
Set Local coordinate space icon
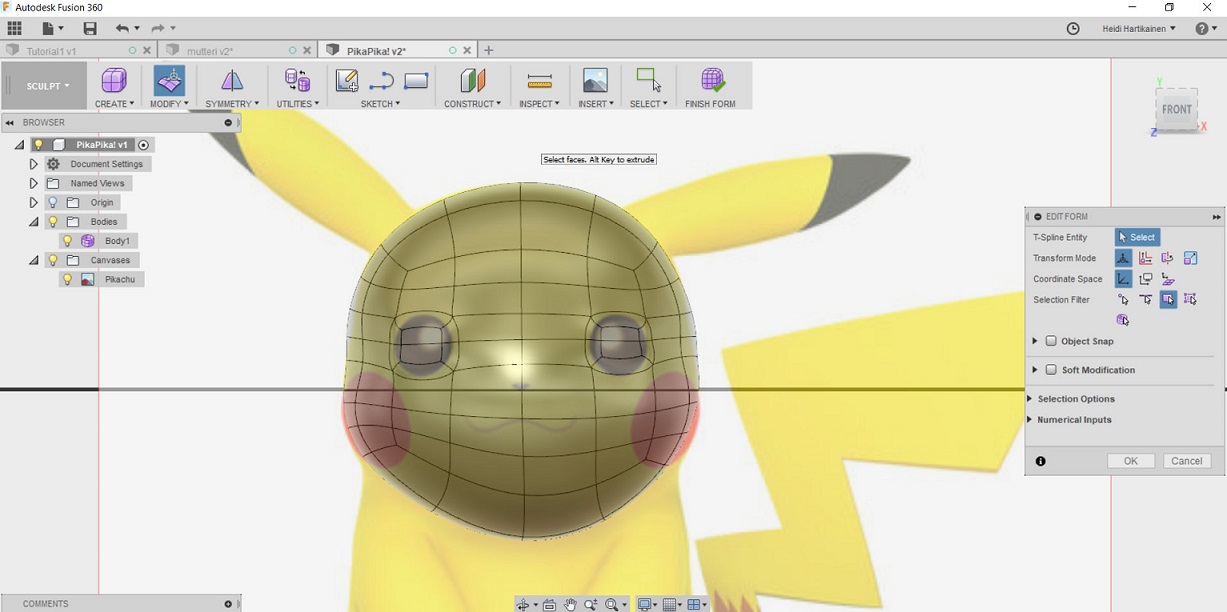[1167, 279]
